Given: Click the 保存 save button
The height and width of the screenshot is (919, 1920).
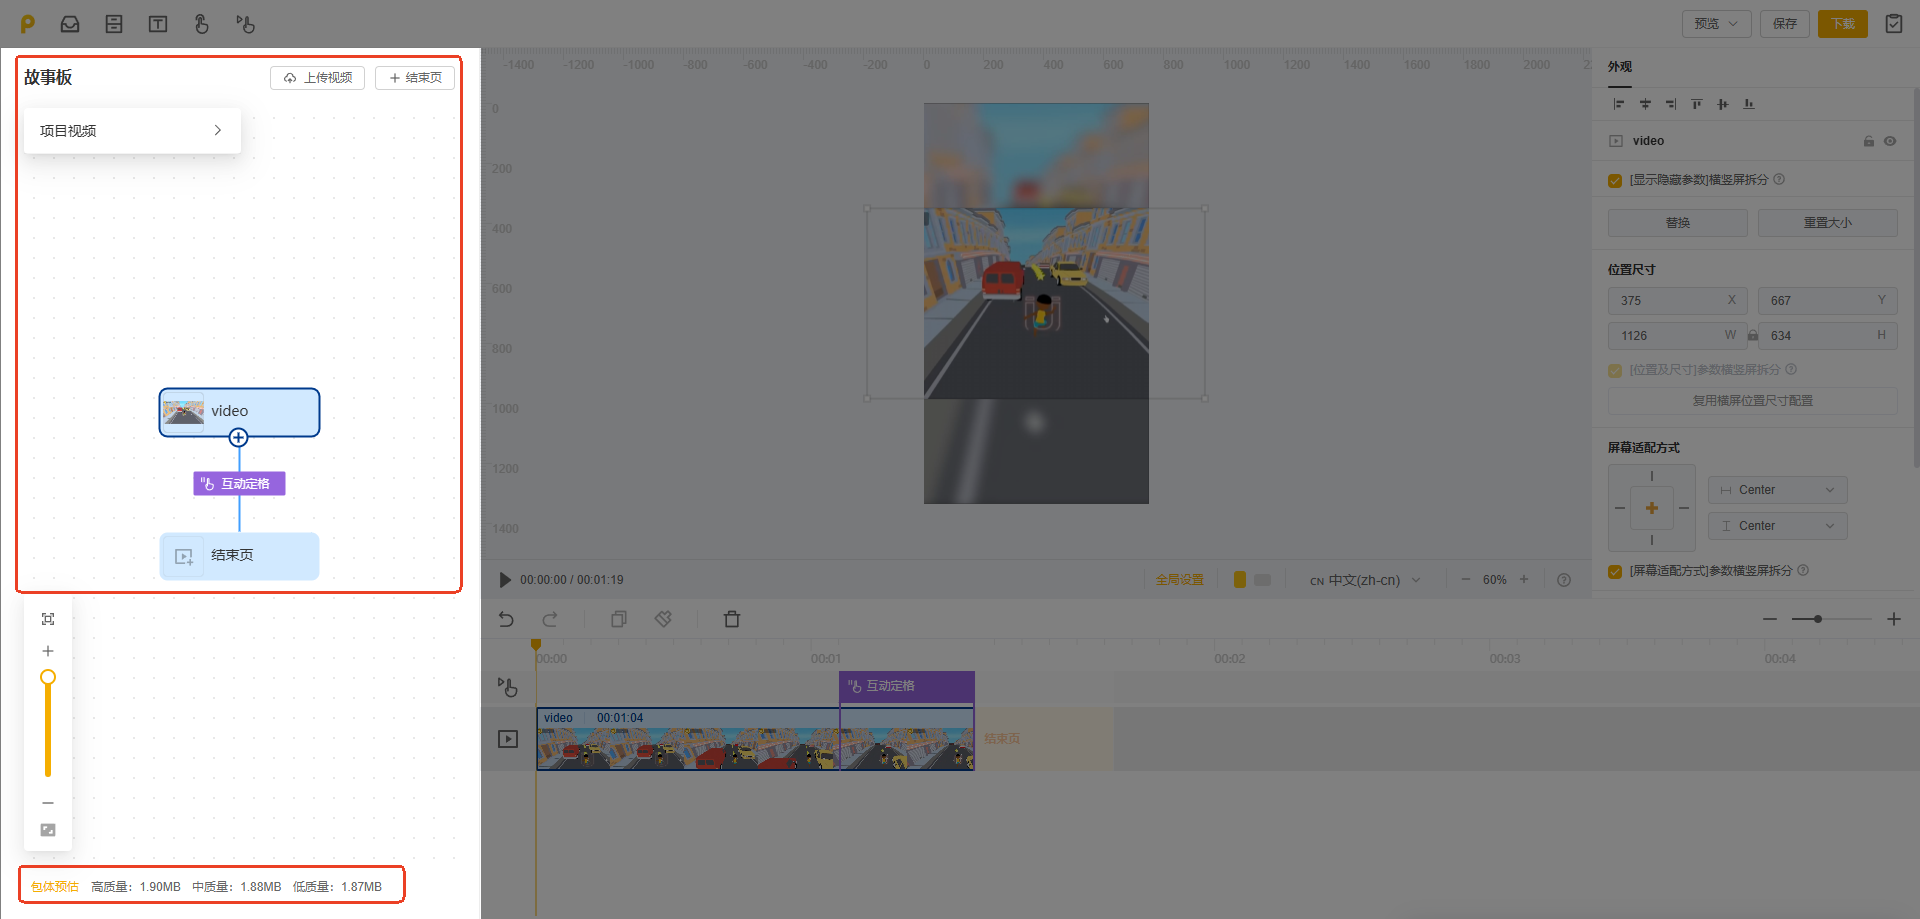Looking at the screenshot, I should click(x=1785, y=23).
